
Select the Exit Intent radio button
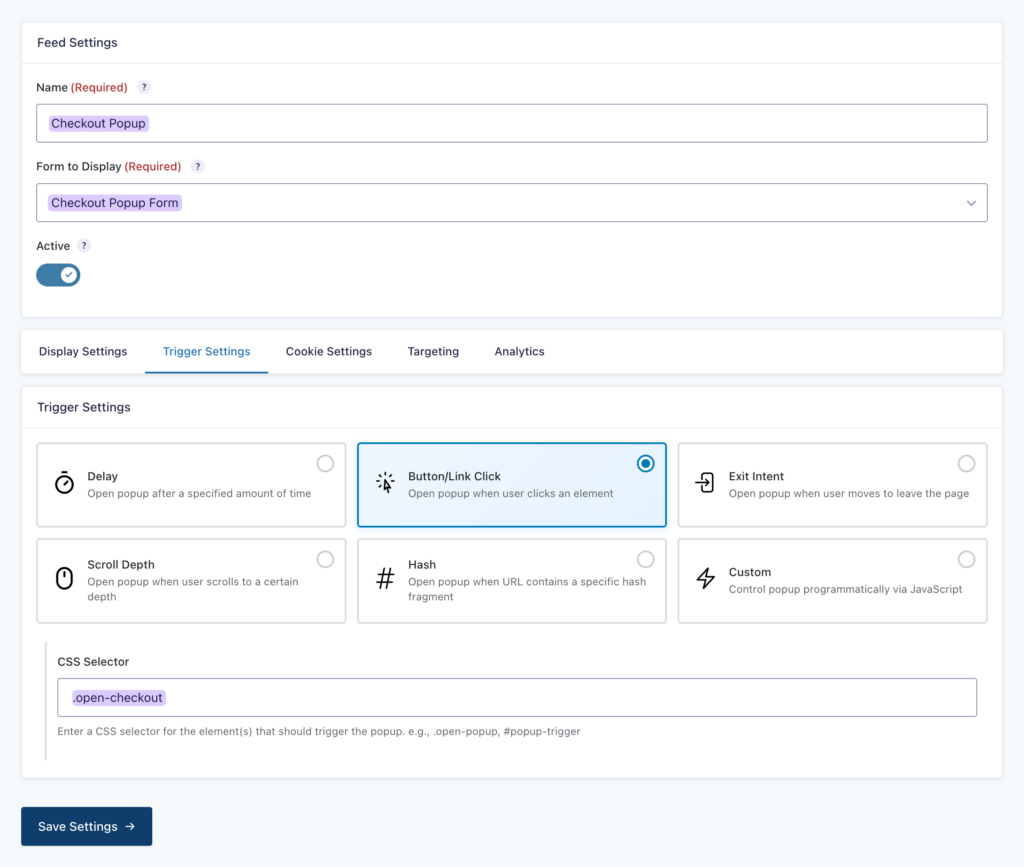[x=966, y=463]
